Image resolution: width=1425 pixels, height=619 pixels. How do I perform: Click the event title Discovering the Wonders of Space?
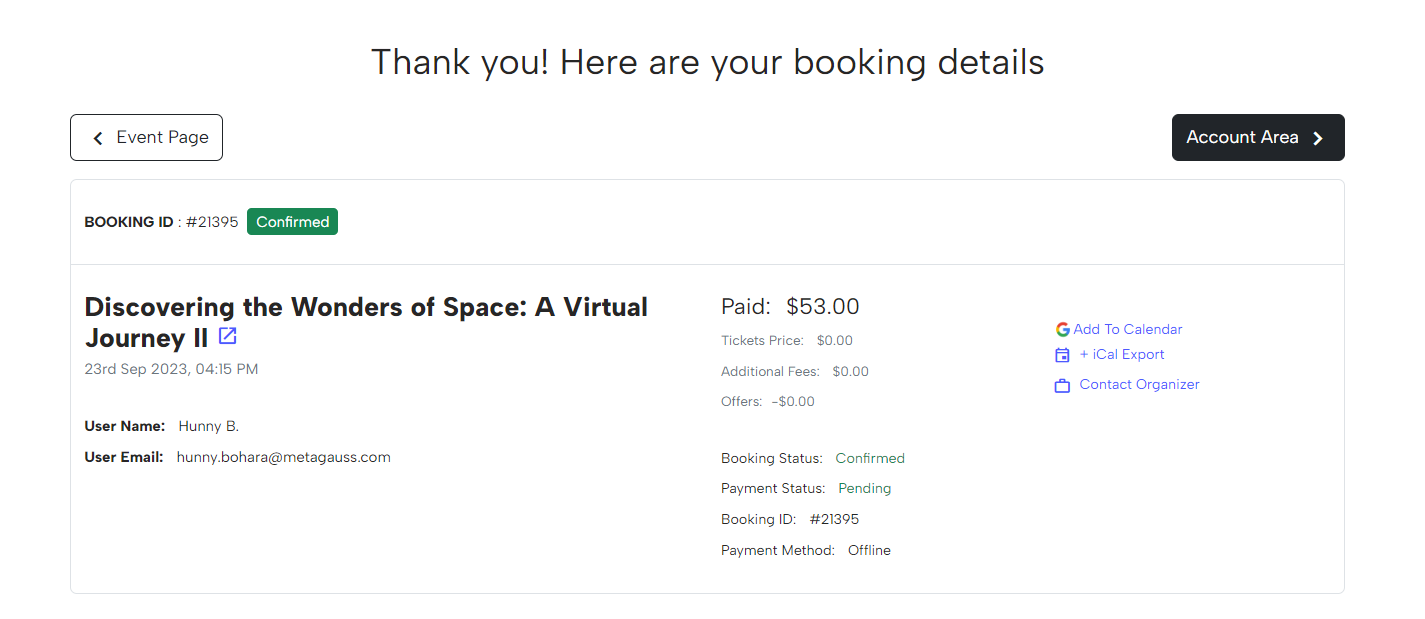[x=365, y=307]
